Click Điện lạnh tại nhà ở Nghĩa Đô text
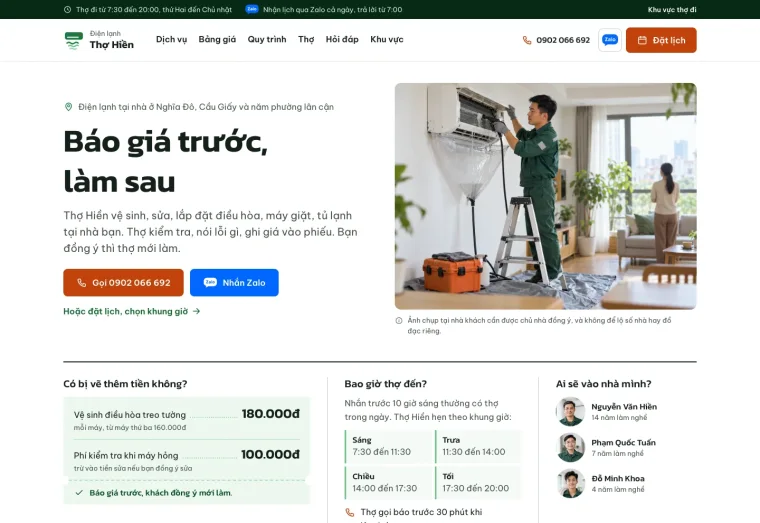Screen dimensions: 760x523 pyautogui.click(x=206, y=107)
